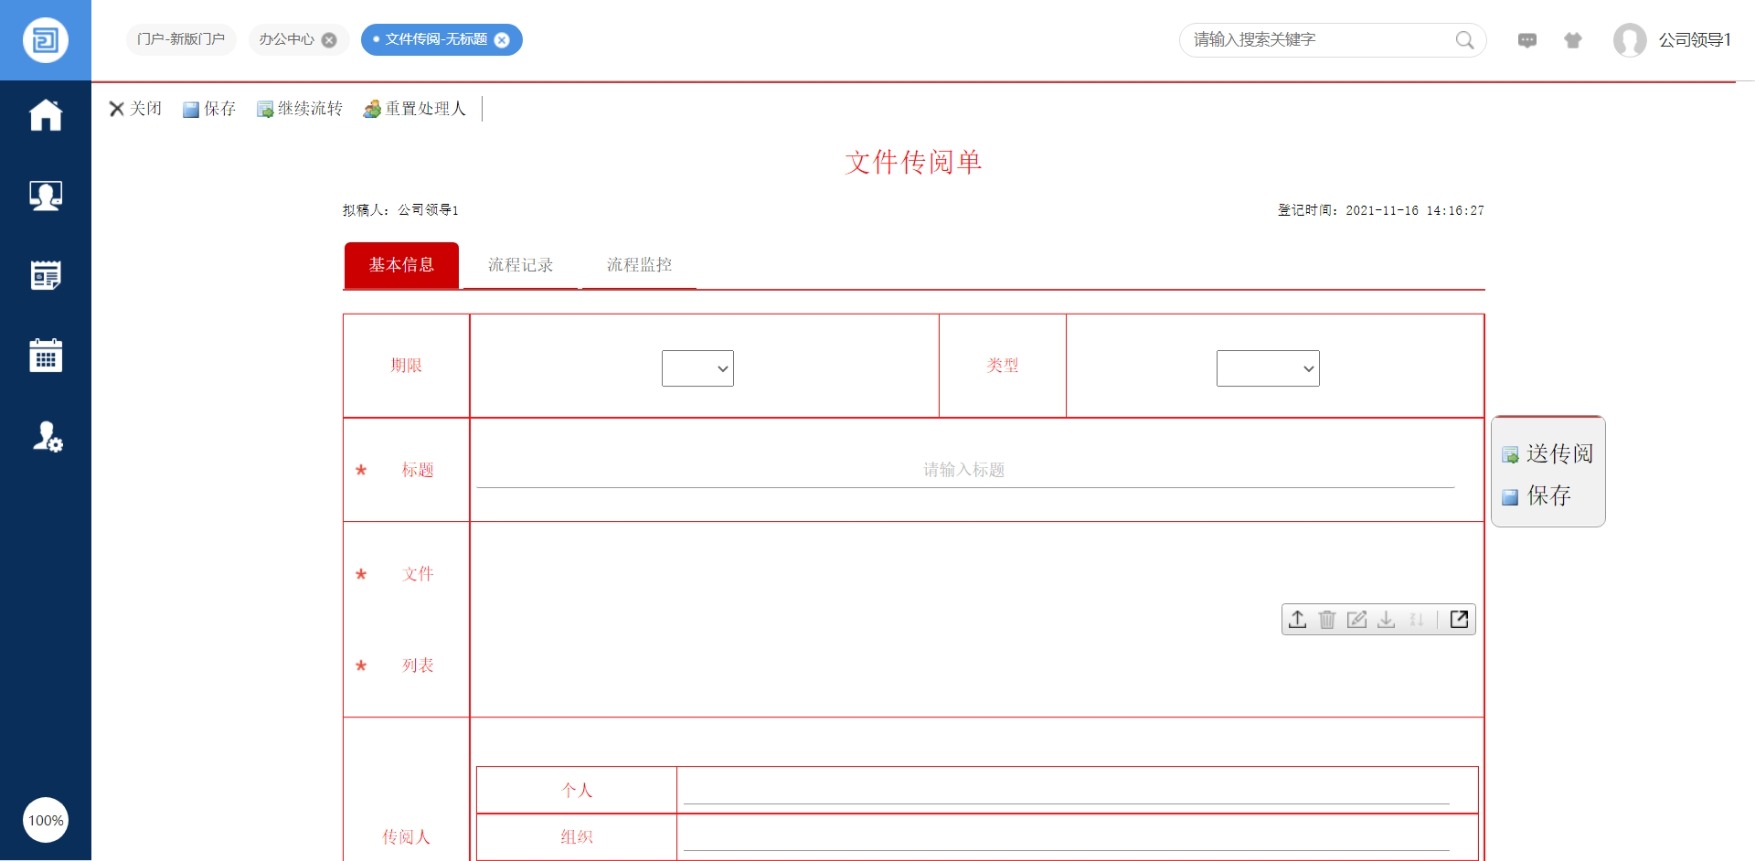Click the 传阅人 row label
The width and height of the screenshot is (1755, 861).
click(406, 837)
